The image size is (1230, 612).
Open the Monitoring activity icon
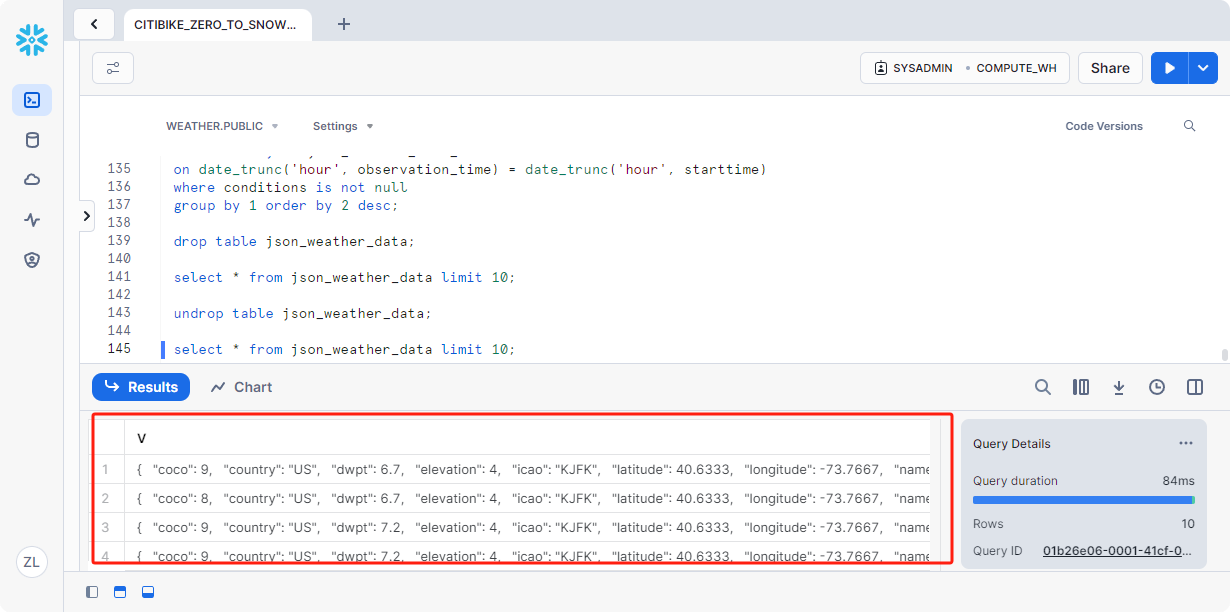point(32,220)
